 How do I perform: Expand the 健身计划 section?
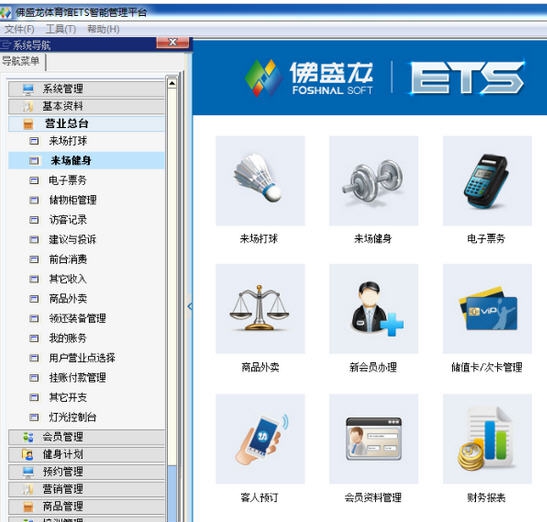(86, 454)
